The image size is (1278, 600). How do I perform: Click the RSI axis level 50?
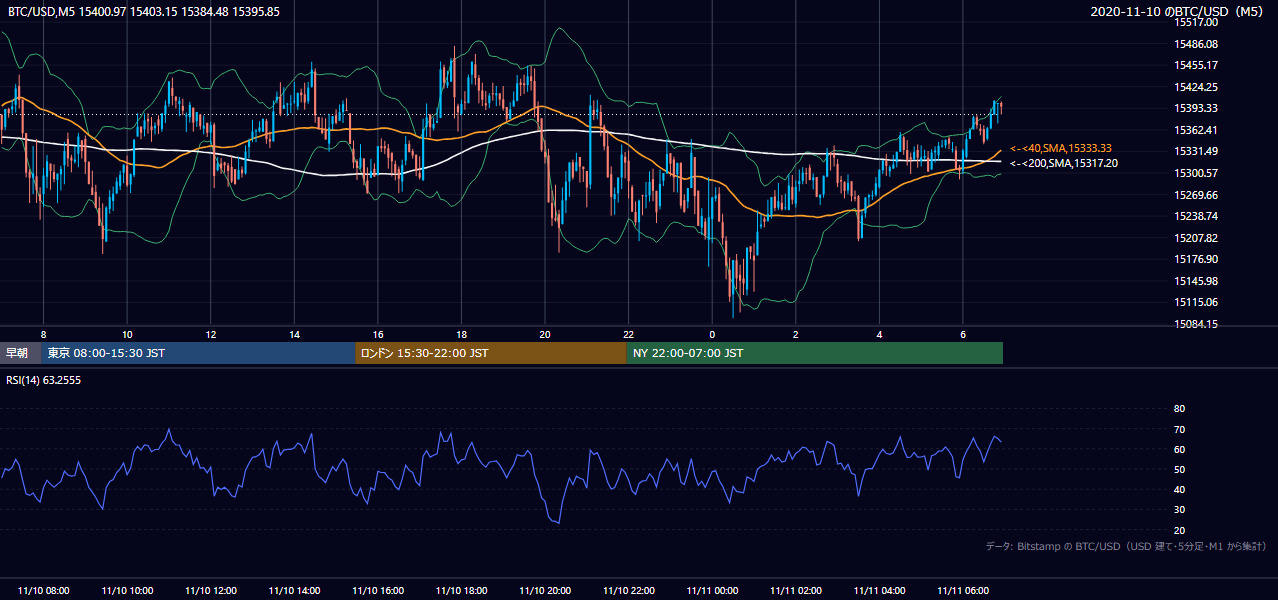coord(1179,469)
